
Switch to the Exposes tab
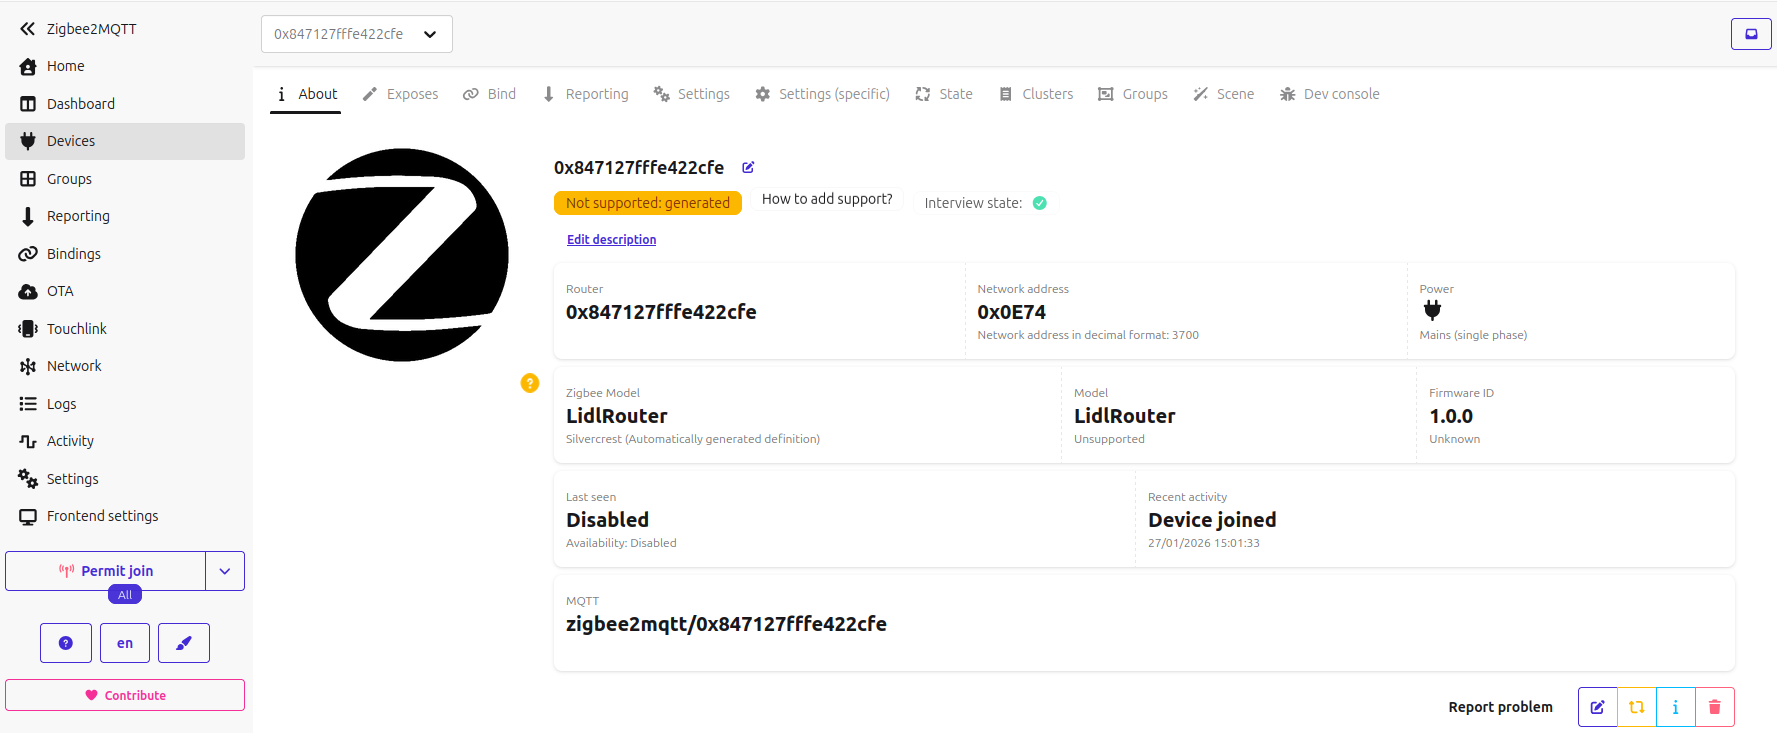[400, 94]
